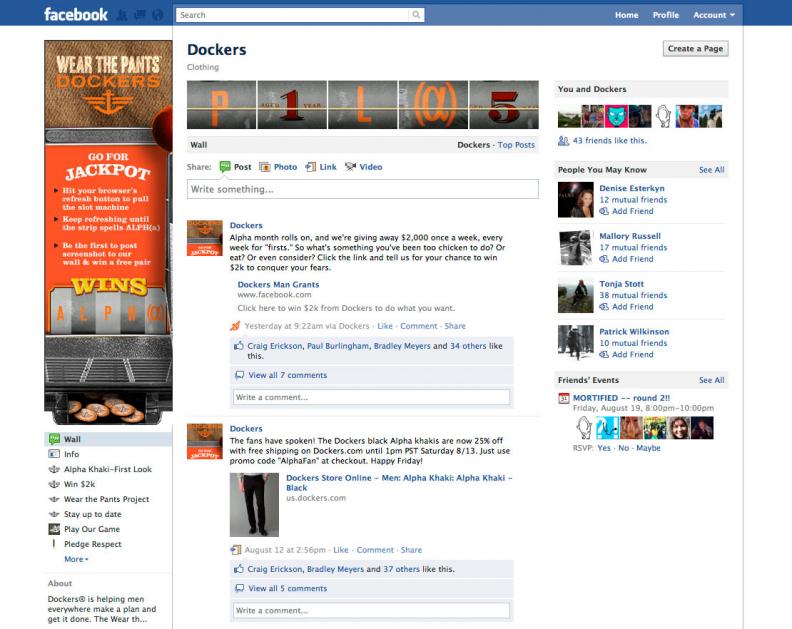The width and height of the screenshot is (792, 629).
Task: Click thumbs-up icon beside Craig Erickson, Paul Burlingham
Action: pos(238,346)
